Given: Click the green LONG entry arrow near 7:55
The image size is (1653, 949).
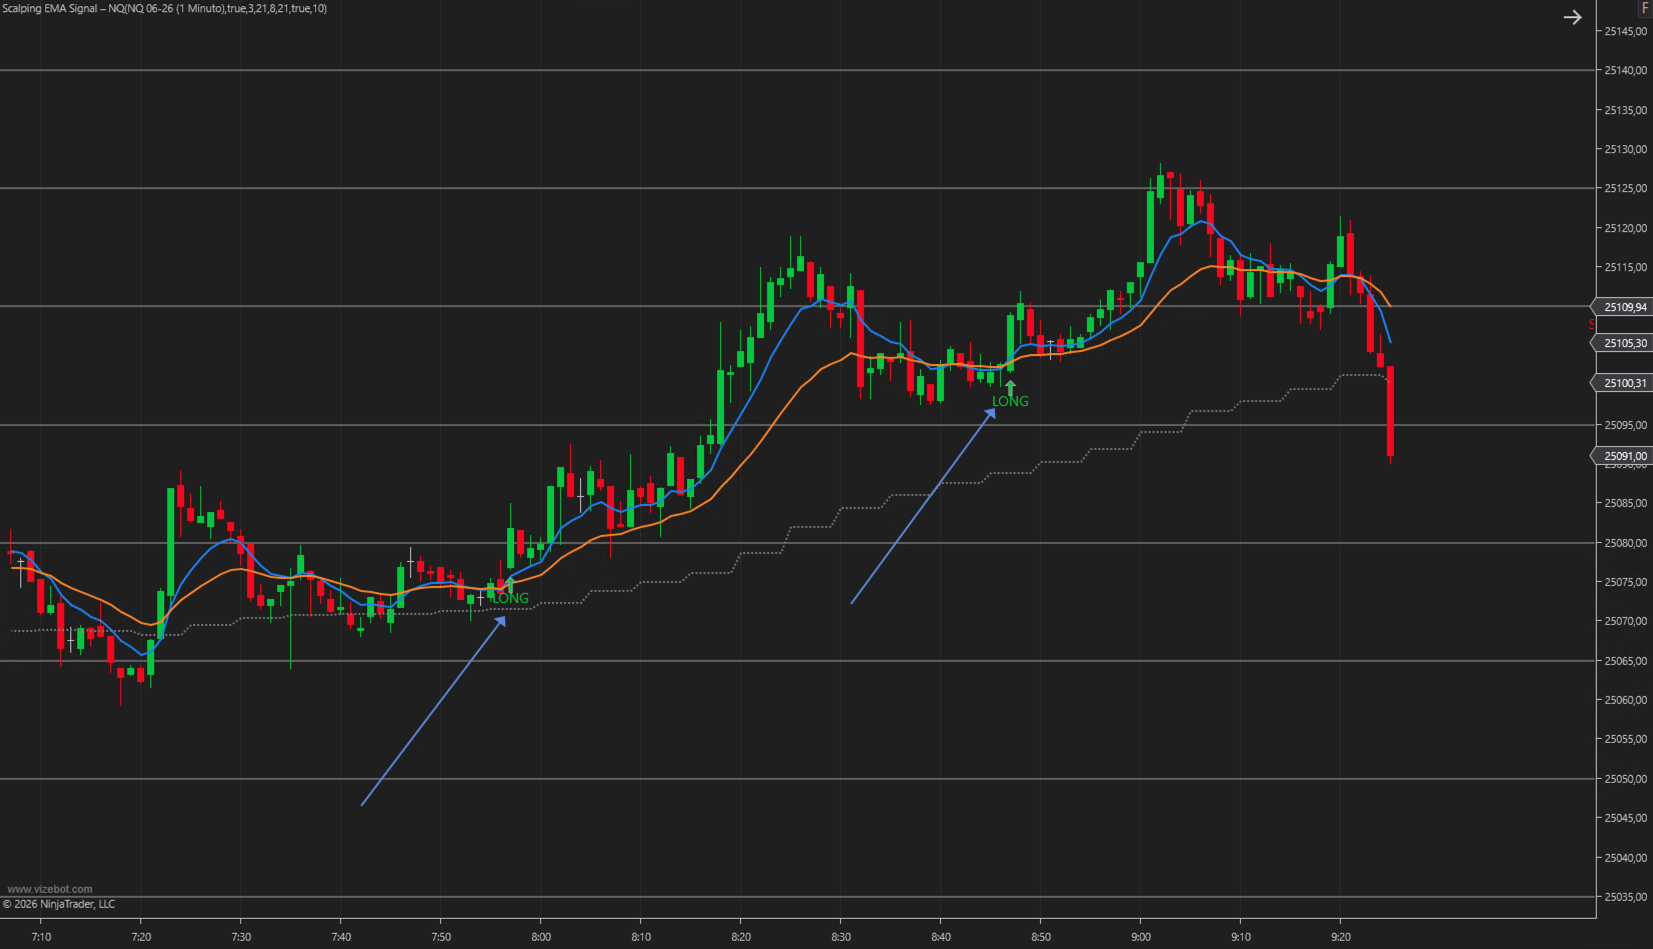Looking at the screenshot, I should click(x=510, y=583).
